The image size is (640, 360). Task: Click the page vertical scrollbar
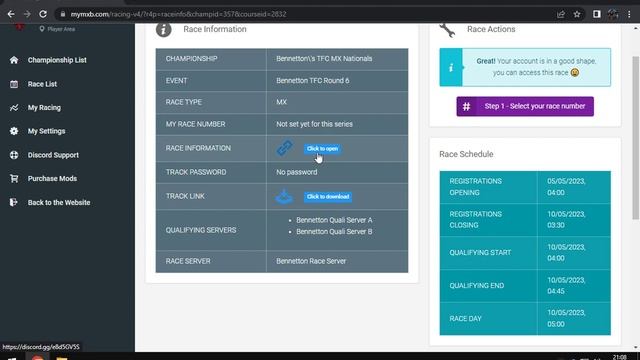[636, 139]
